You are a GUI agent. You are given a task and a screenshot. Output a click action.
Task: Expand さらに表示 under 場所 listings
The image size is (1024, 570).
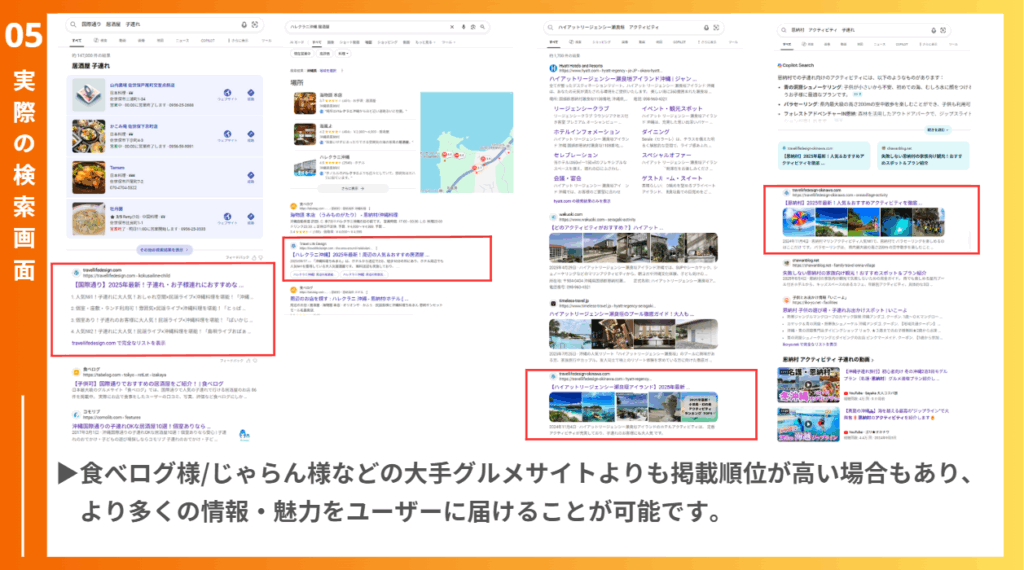[x=350, y=188]
